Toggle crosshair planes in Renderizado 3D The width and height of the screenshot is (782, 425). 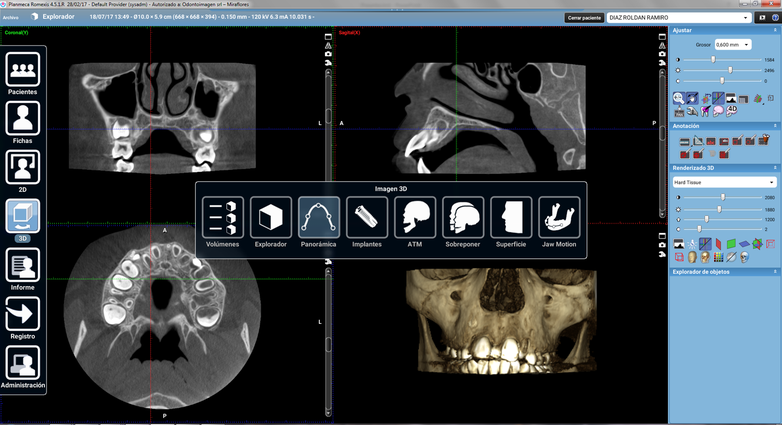click(705, 243)
